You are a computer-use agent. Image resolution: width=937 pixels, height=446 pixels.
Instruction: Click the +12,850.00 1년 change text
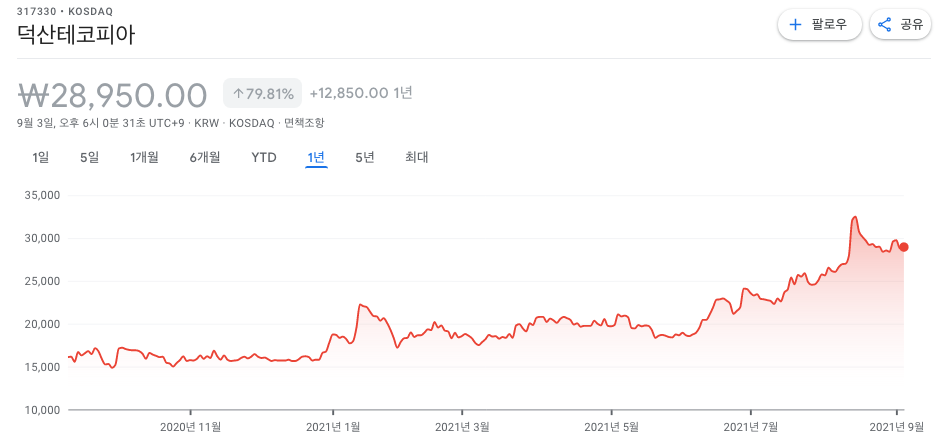pos(361,93)
